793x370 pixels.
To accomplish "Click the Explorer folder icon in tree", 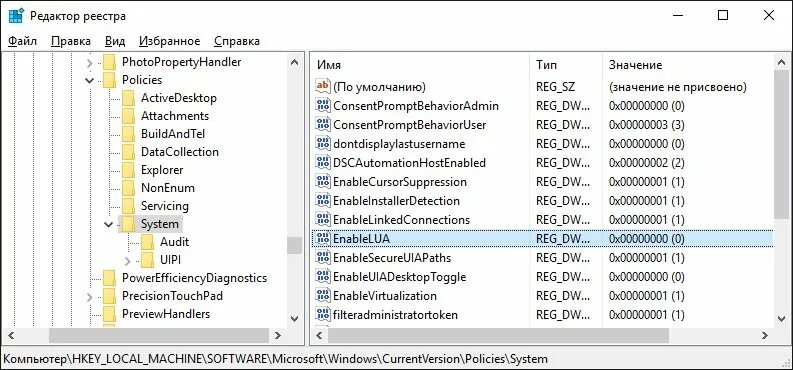I will (x=128, y=170).
